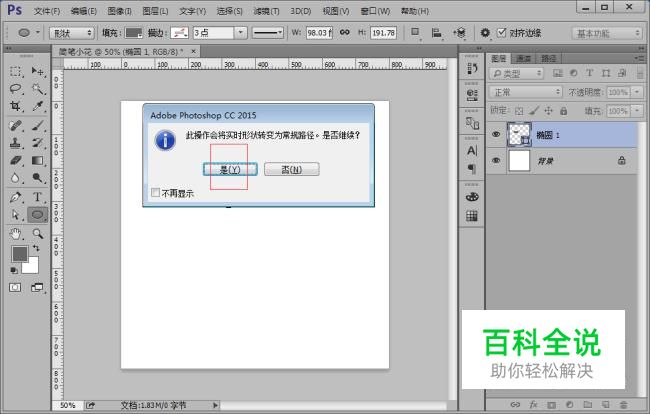Select the Clone Stamp tool
The width and height of the screenshot is (650, 414).
pyautogui.click(x=15, y=143)
